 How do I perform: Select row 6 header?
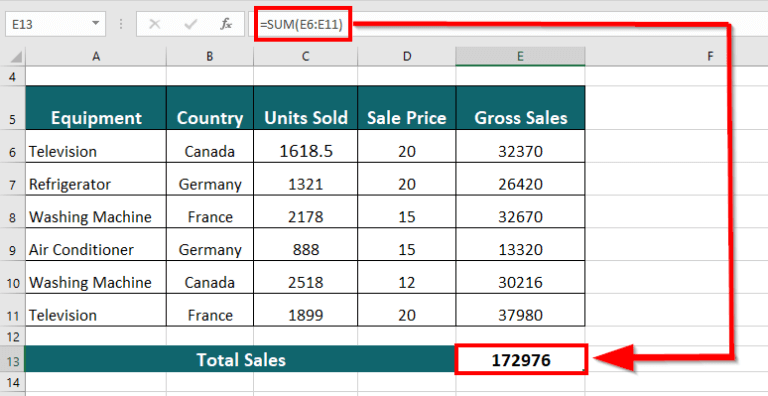pyautogui.click(x=12, y=146)
